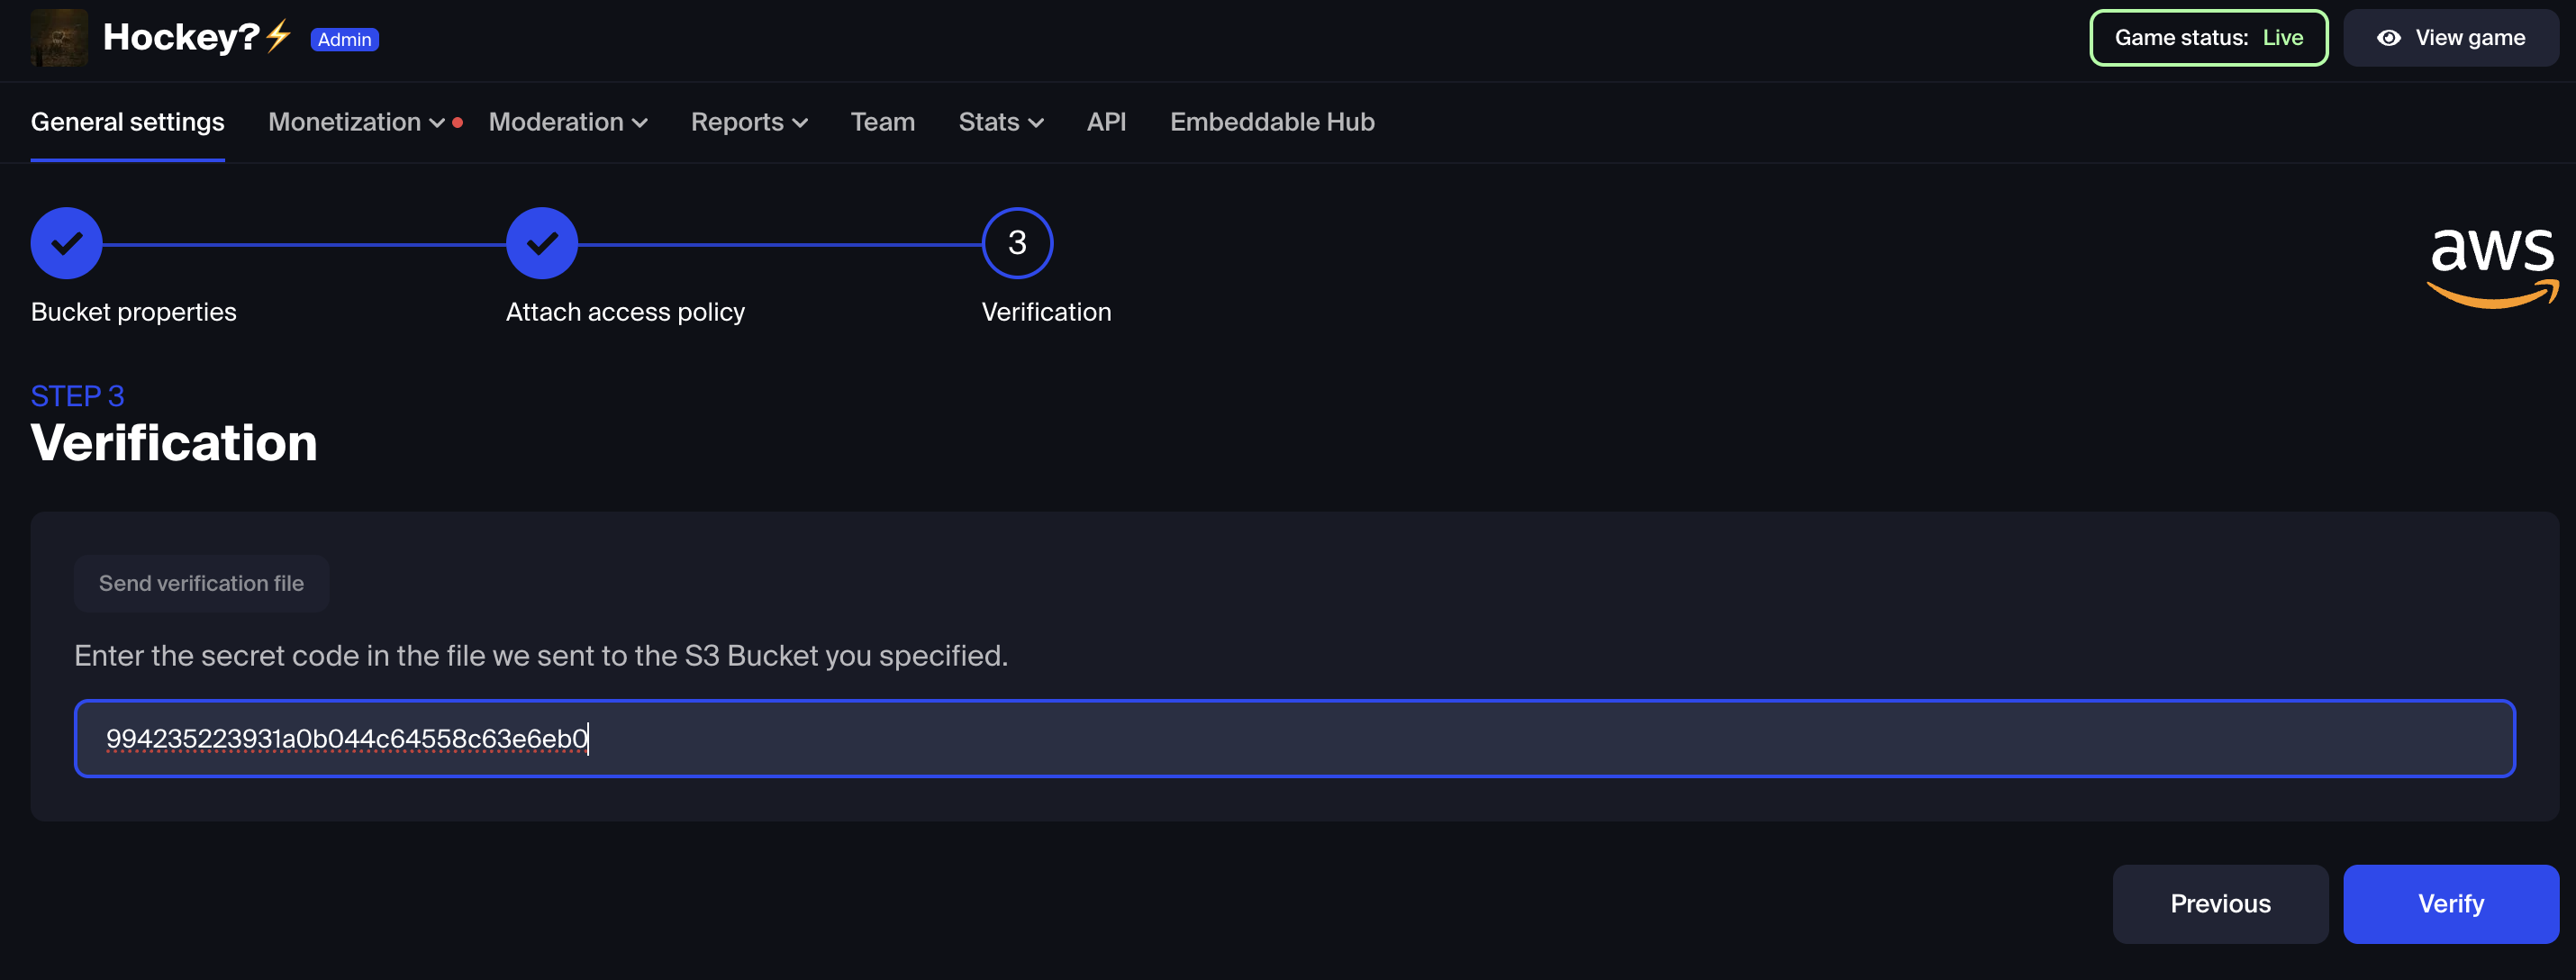Image resolution: width=2576 pixels, height=980 pixels.
Task: Click the Verify button
Action: tap(2451, 903)
